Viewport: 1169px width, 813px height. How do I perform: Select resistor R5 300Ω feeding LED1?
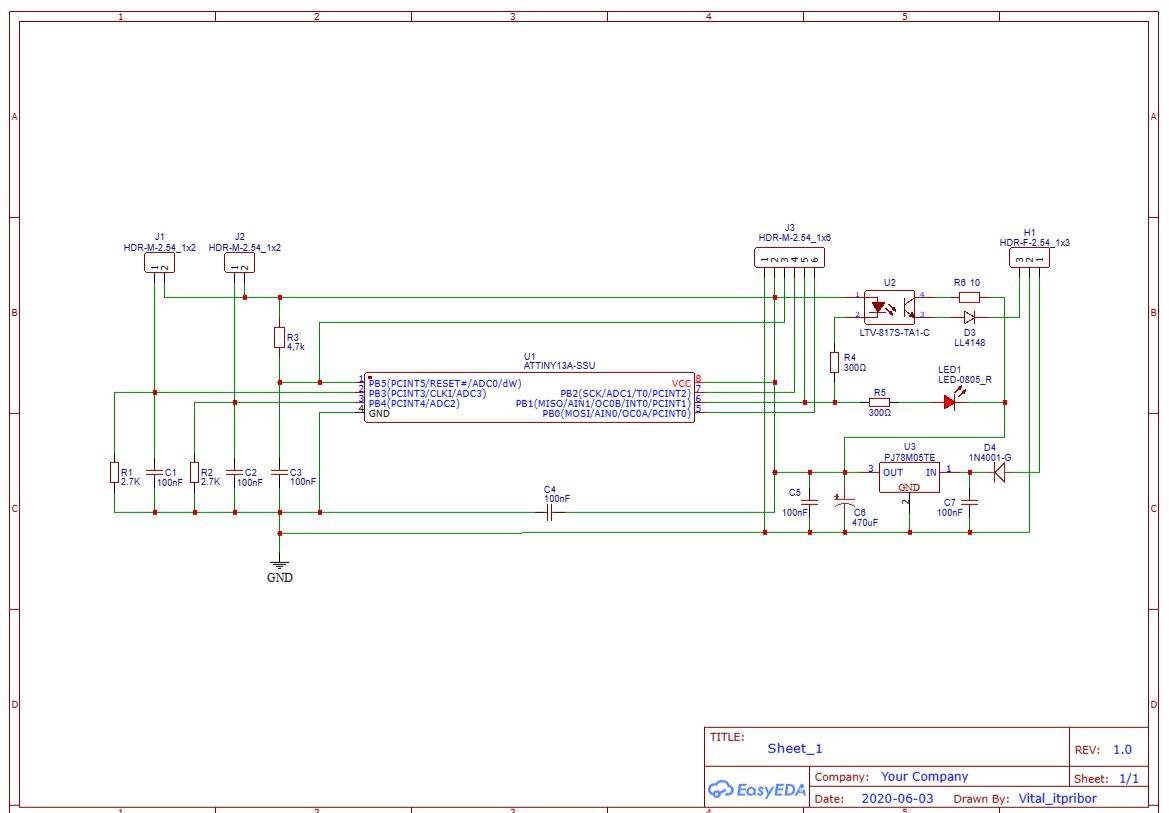[x=877, y=401]
